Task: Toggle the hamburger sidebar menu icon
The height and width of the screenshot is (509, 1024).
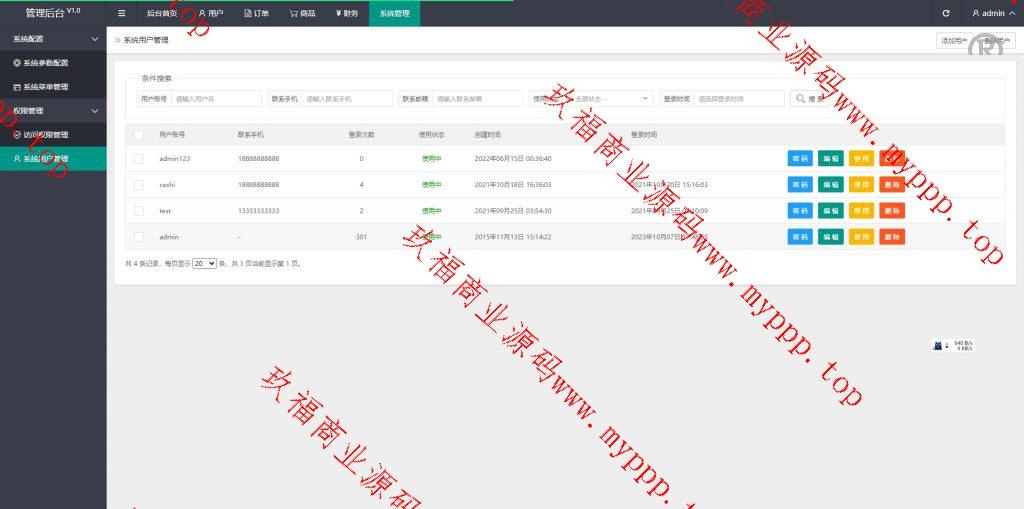Action: click(121, 13)
